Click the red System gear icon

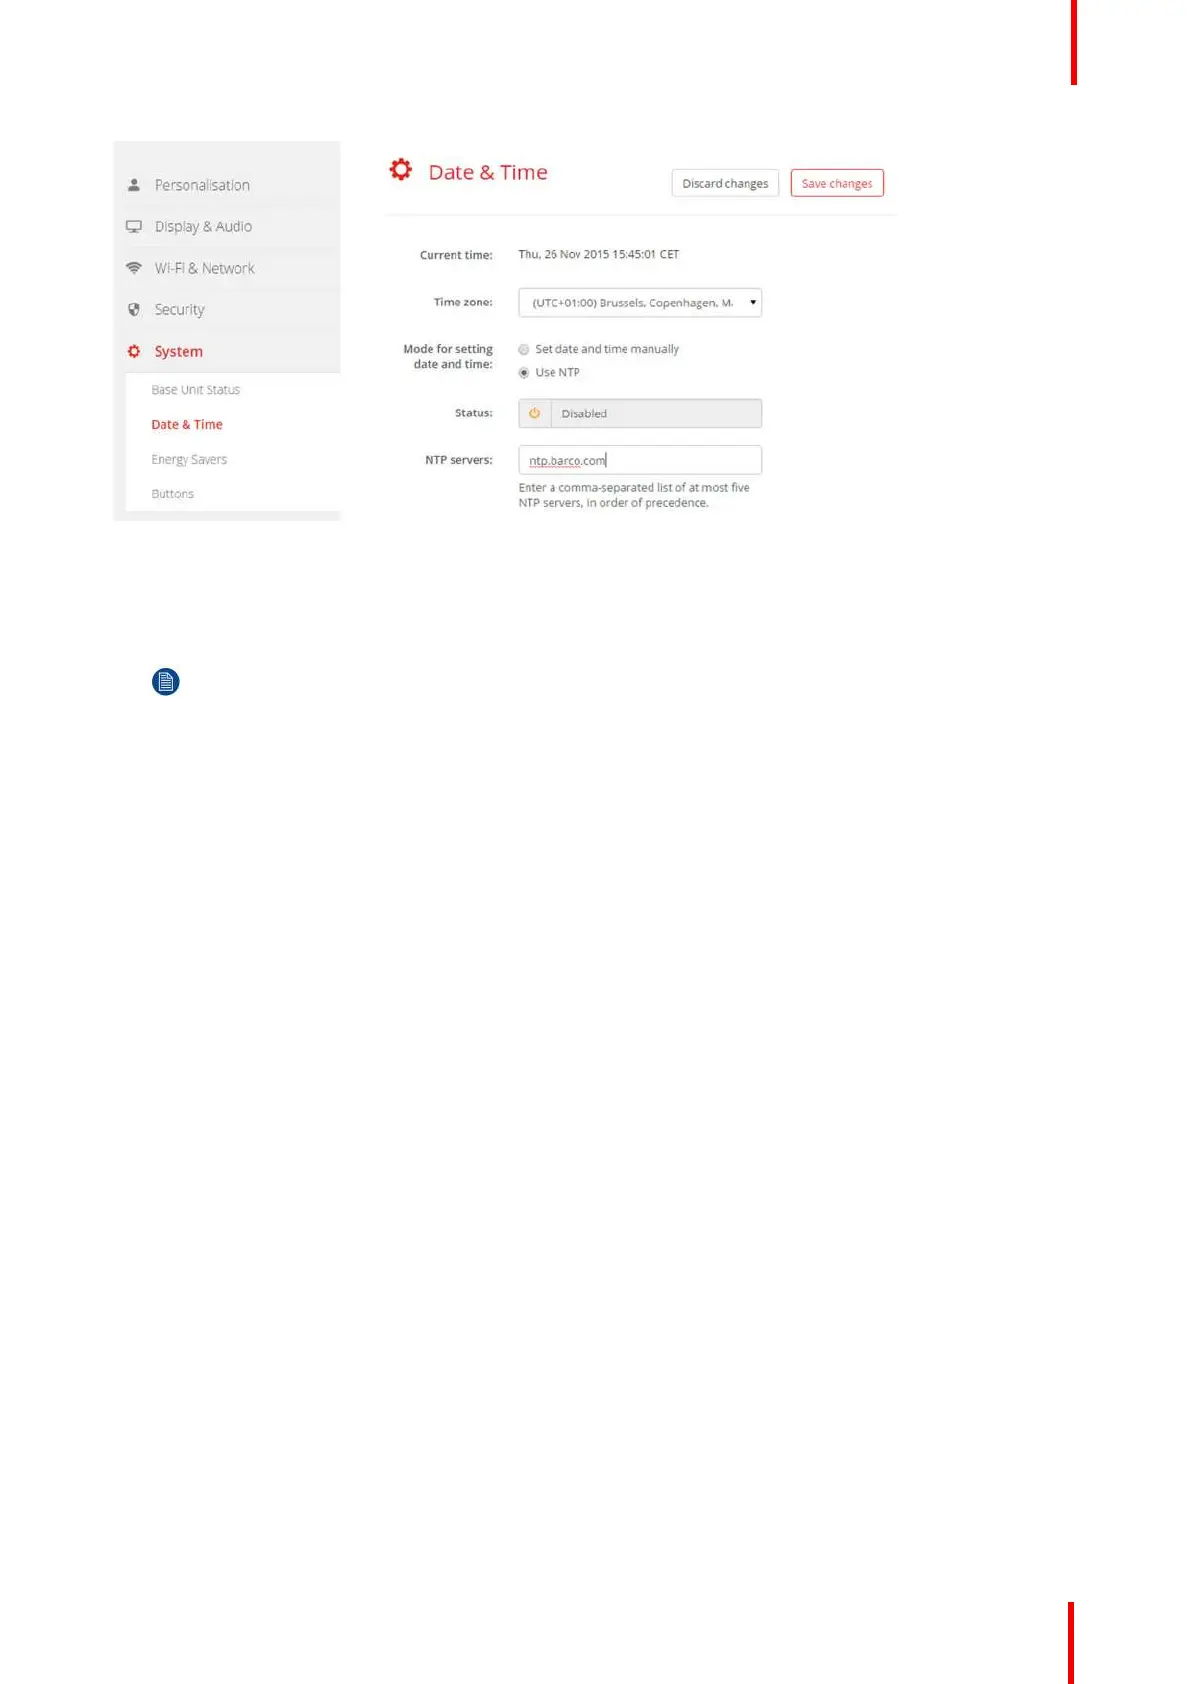click(x=134, y=352)
